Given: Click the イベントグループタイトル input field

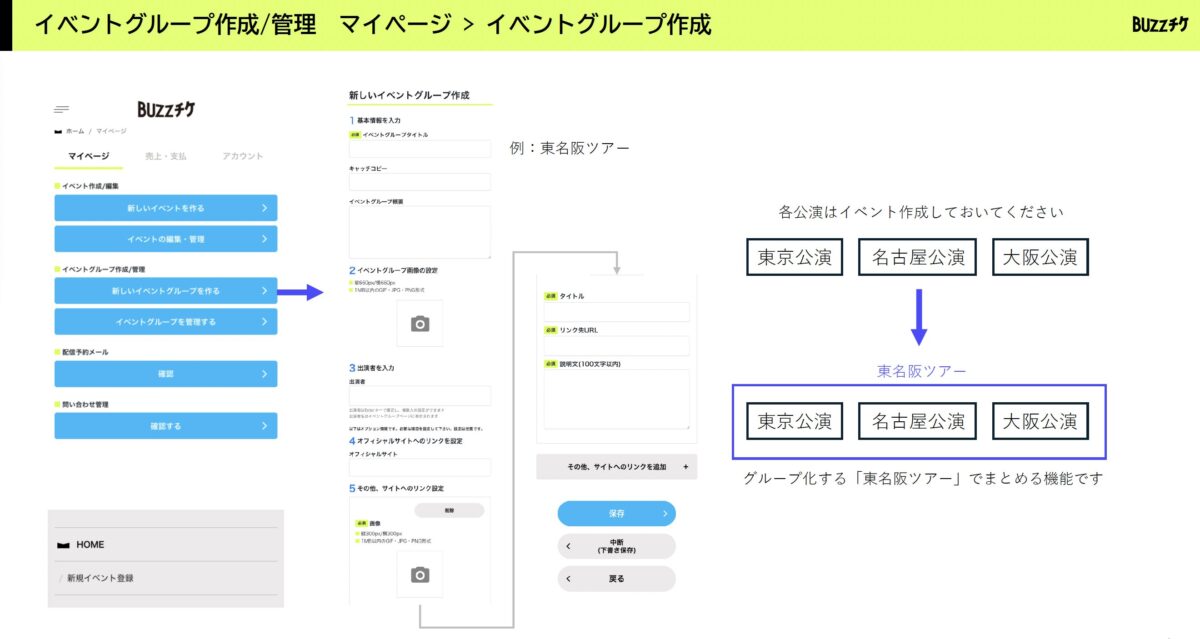Looking at the screenshot, I should click(x=420, y=149).
